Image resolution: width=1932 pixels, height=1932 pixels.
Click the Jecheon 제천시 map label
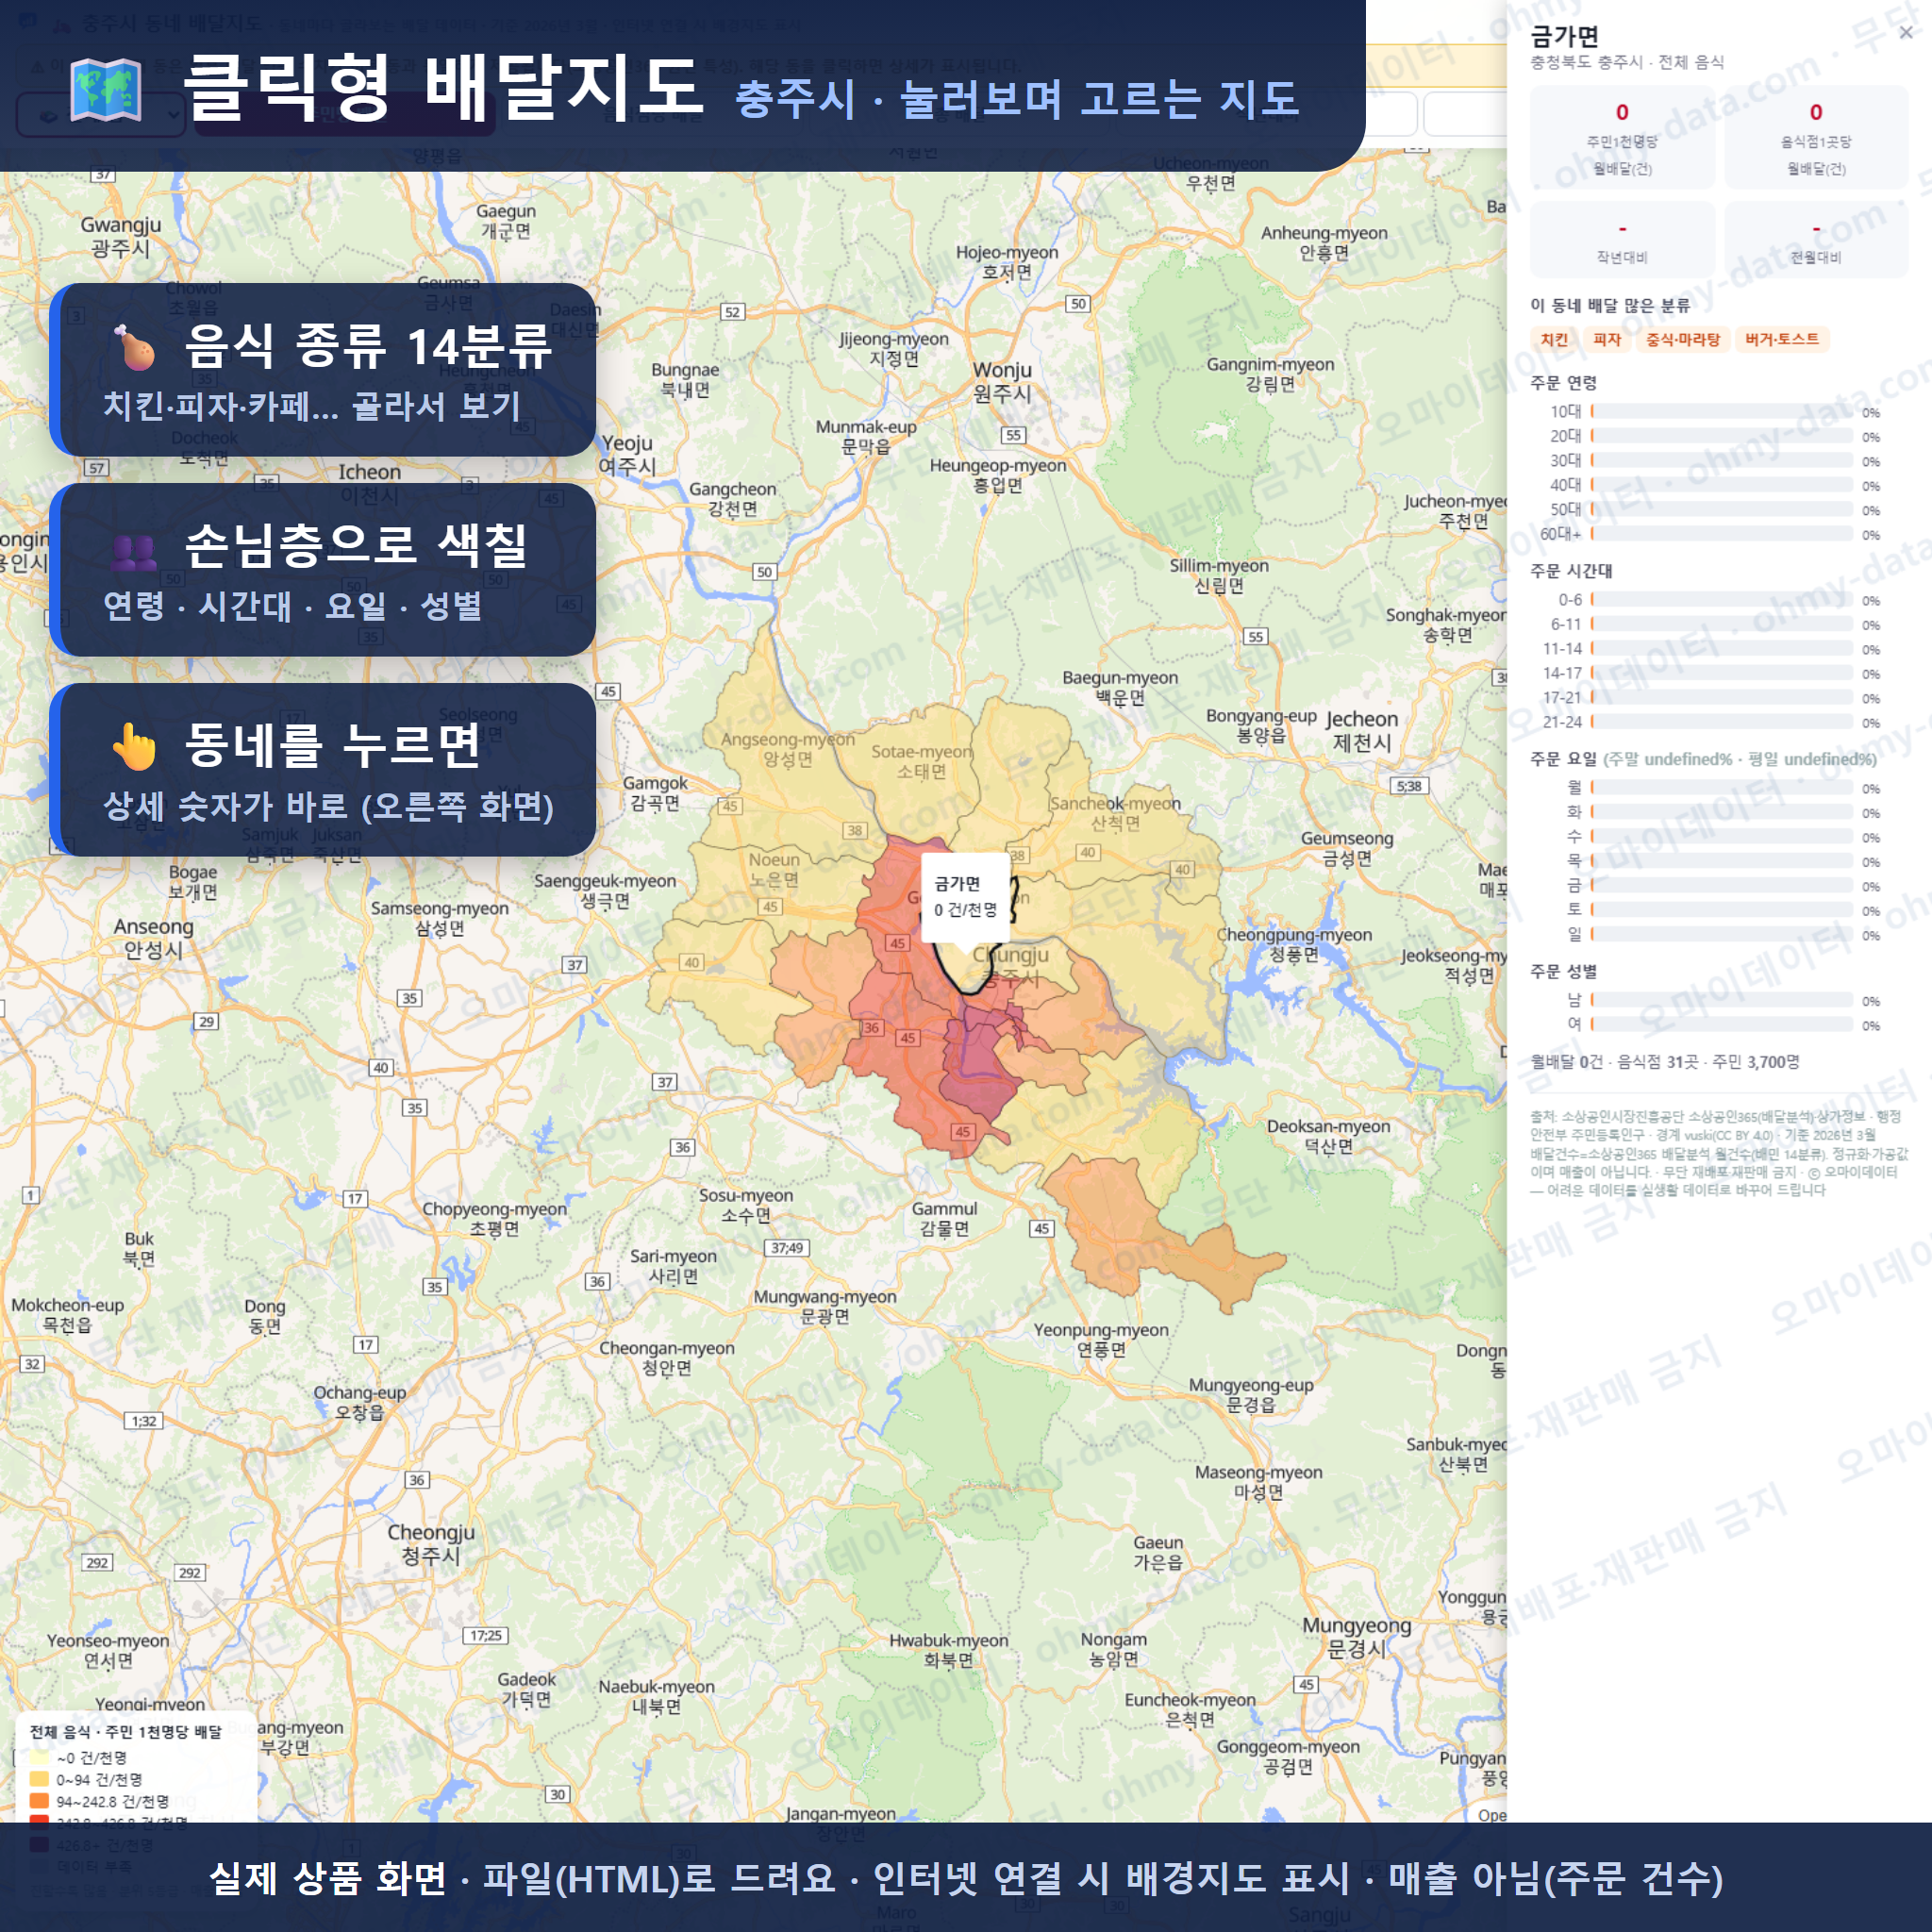(1362, 731)
